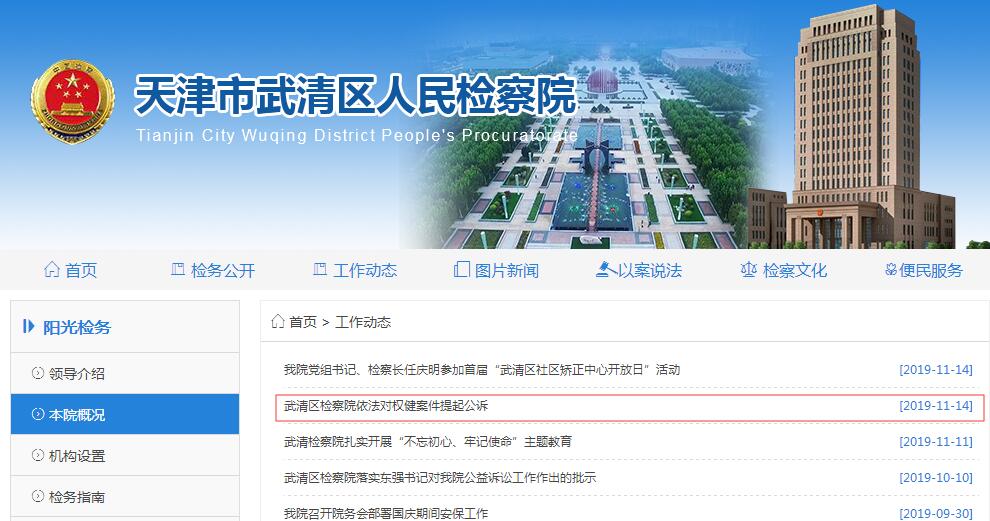Click the flower icon beside 便民服务
990x521 pixels.
[x=891, y=270]
